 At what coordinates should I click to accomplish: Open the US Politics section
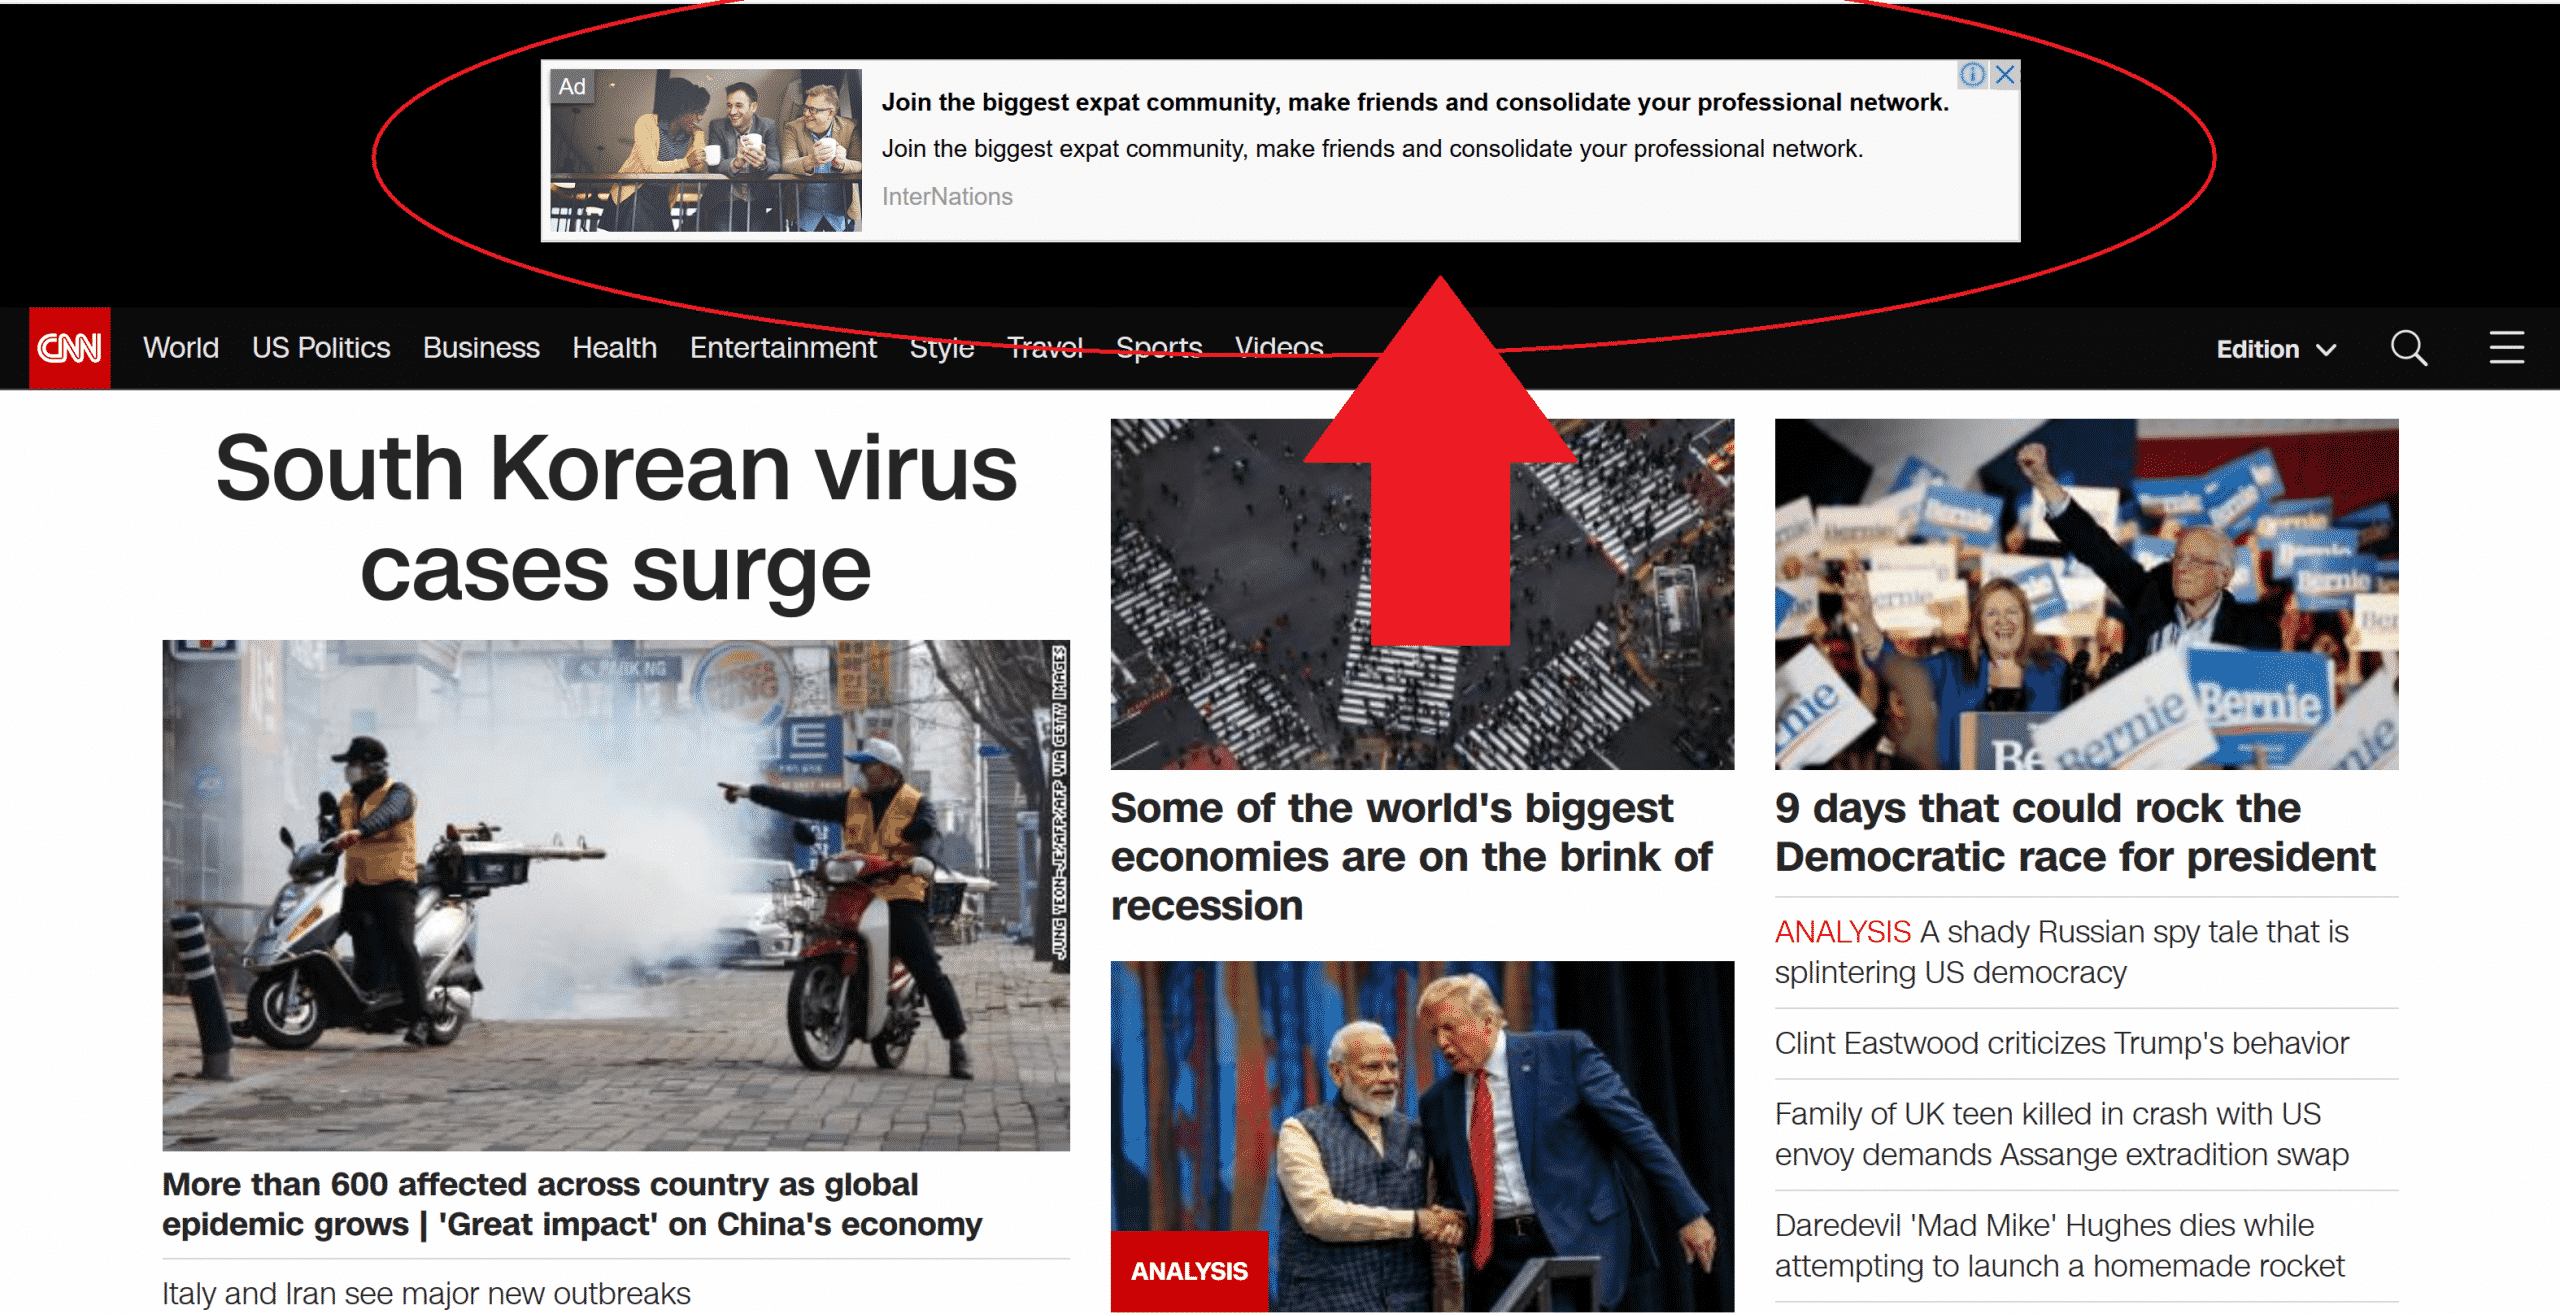(x=321, y=348)
